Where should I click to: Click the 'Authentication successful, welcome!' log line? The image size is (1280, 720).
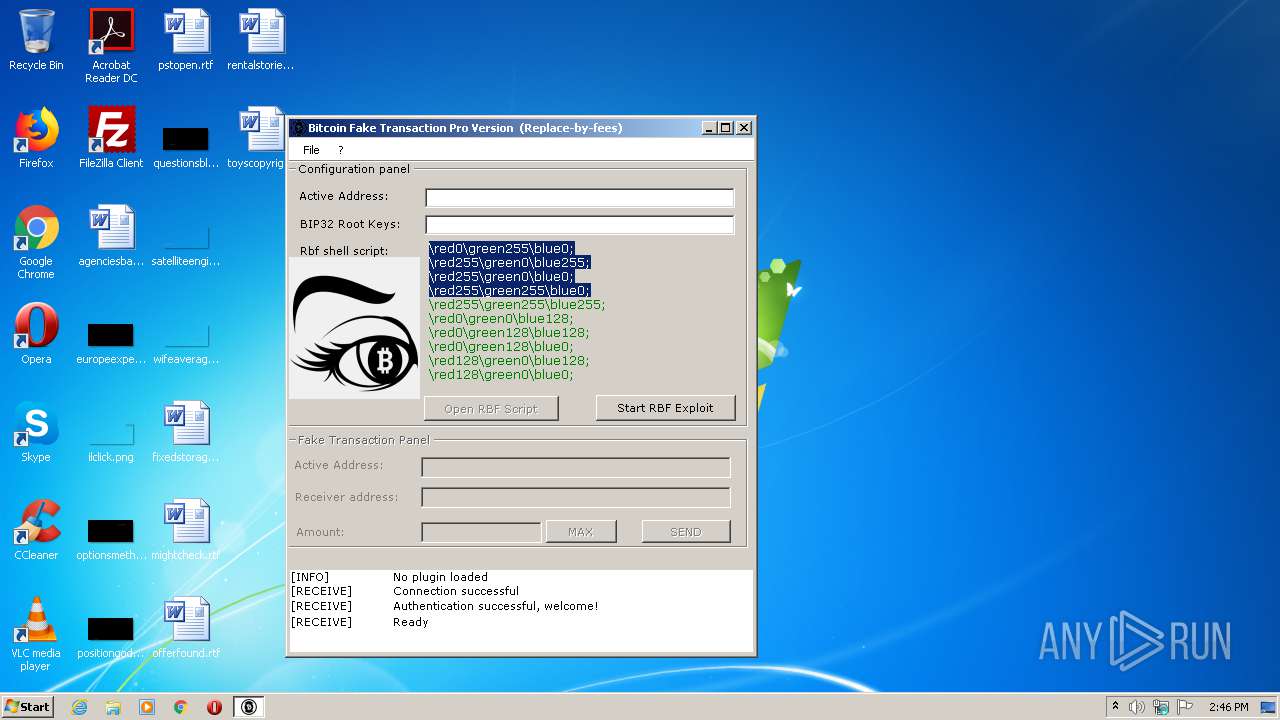point(495,606)
